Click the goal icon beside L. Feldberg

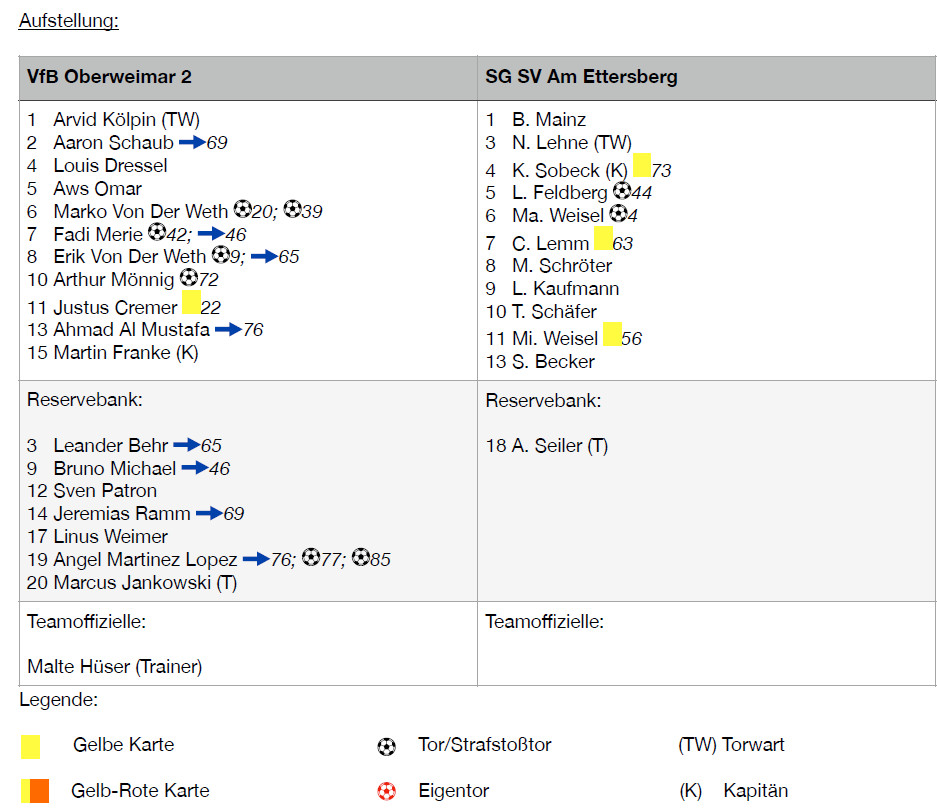tap(621, 190)
